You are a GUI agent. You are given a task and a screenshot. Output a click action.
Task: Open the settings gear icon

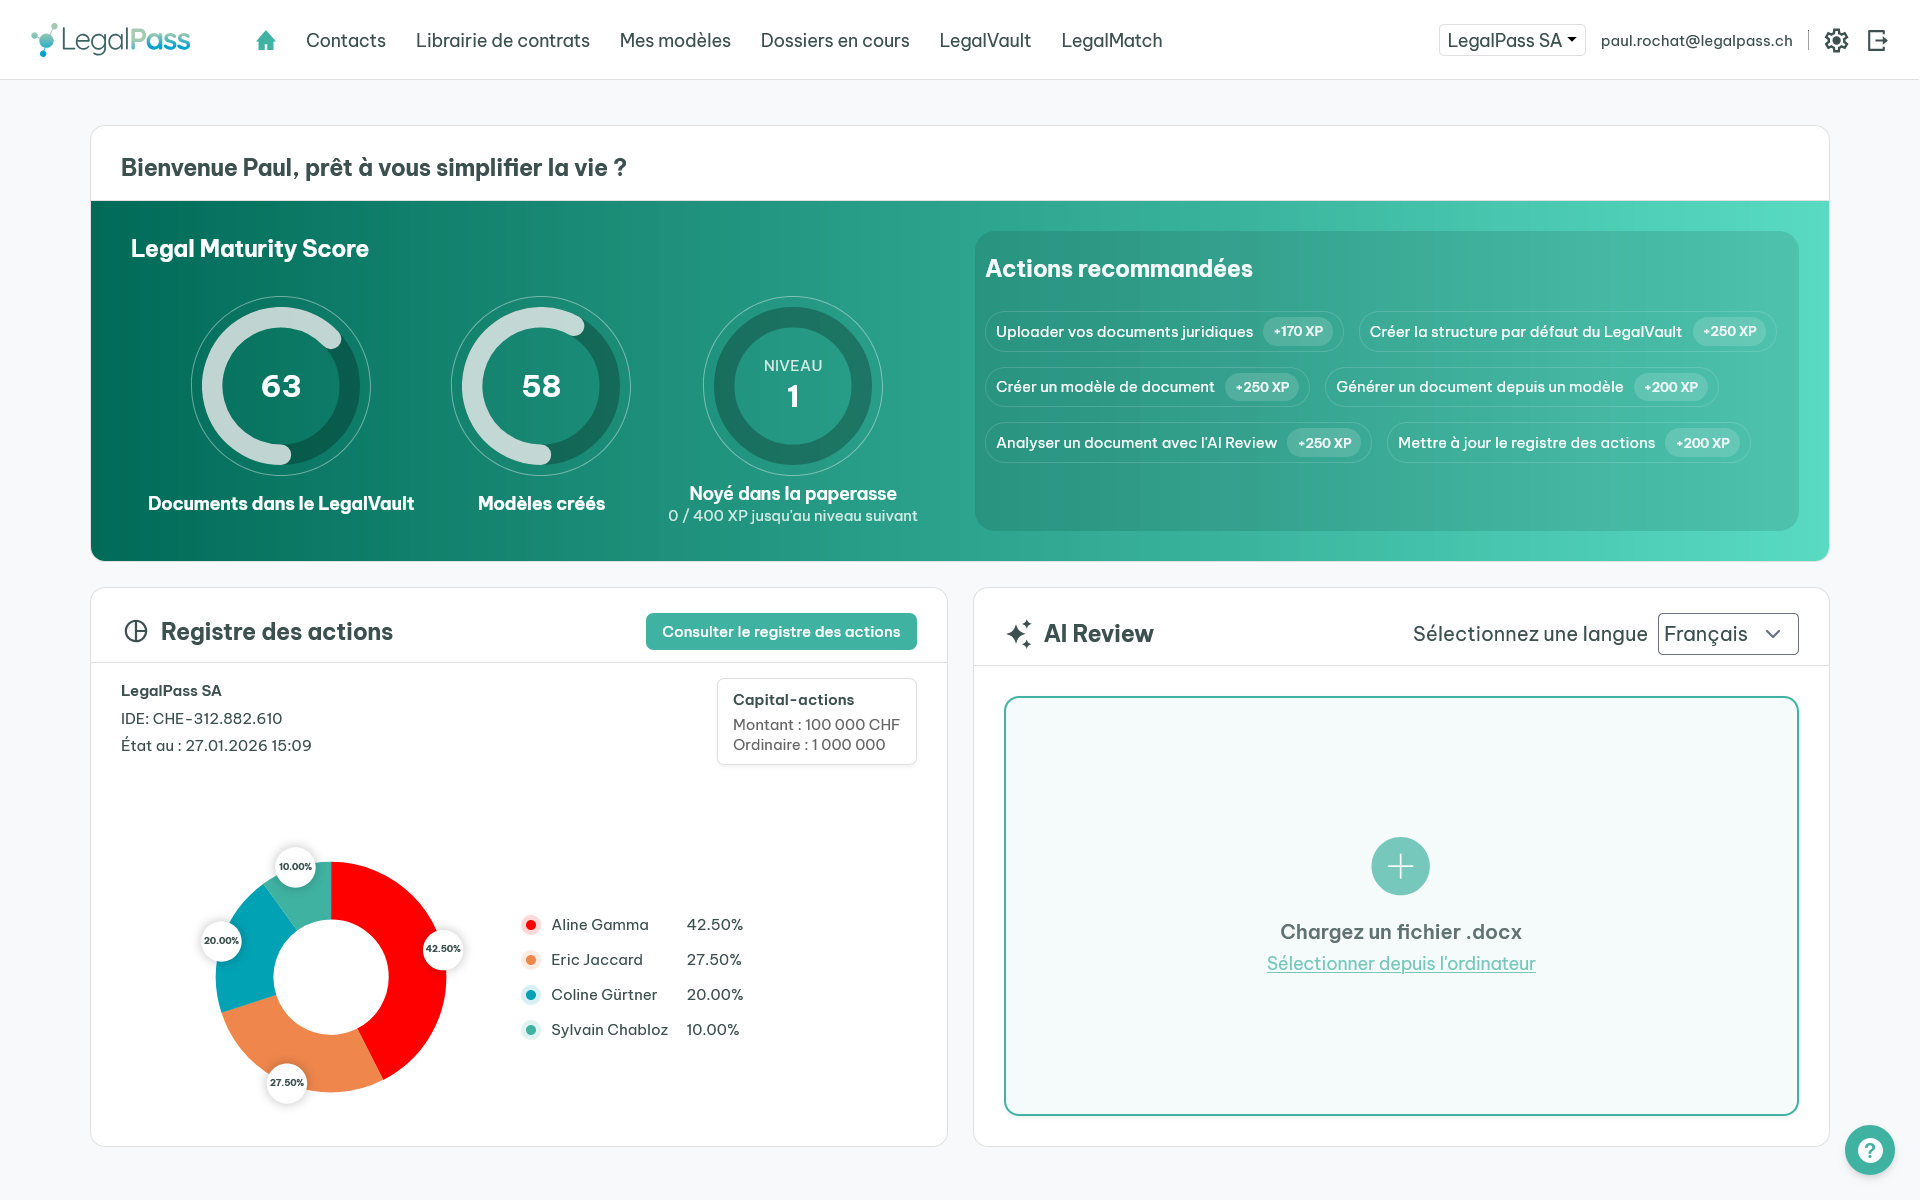(1836, 40)
